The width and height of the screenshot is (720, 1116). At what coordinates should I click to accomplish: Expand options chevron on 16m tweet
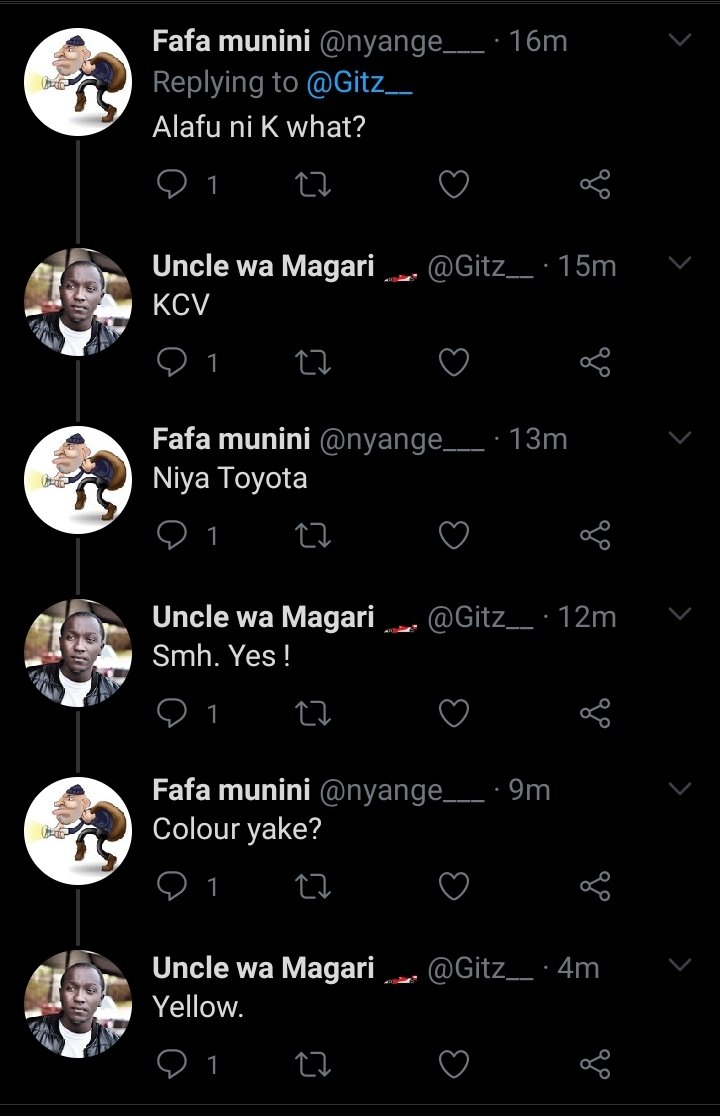tap(680, 40)
